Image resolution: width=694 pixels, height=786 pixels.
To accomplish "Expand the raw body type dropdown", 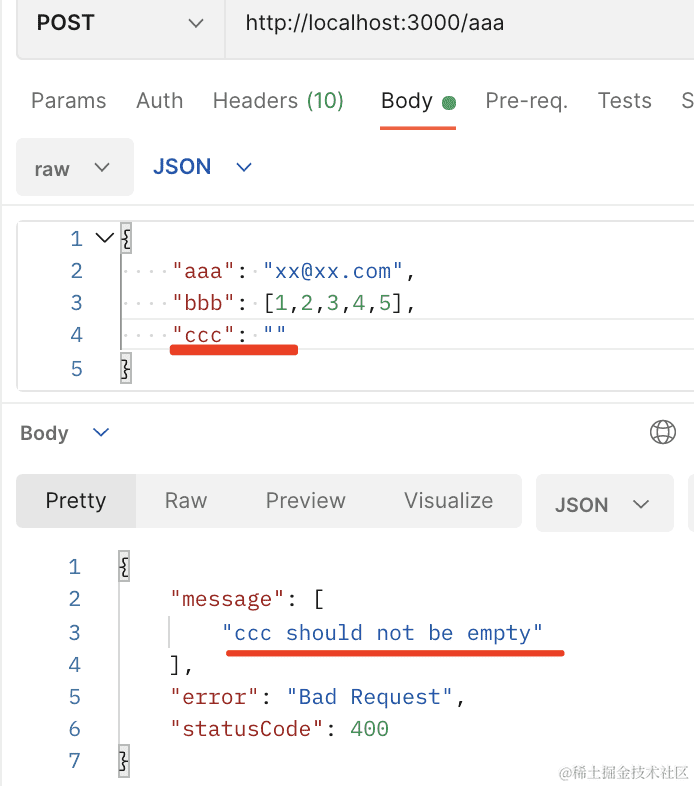I will (74, 168).
